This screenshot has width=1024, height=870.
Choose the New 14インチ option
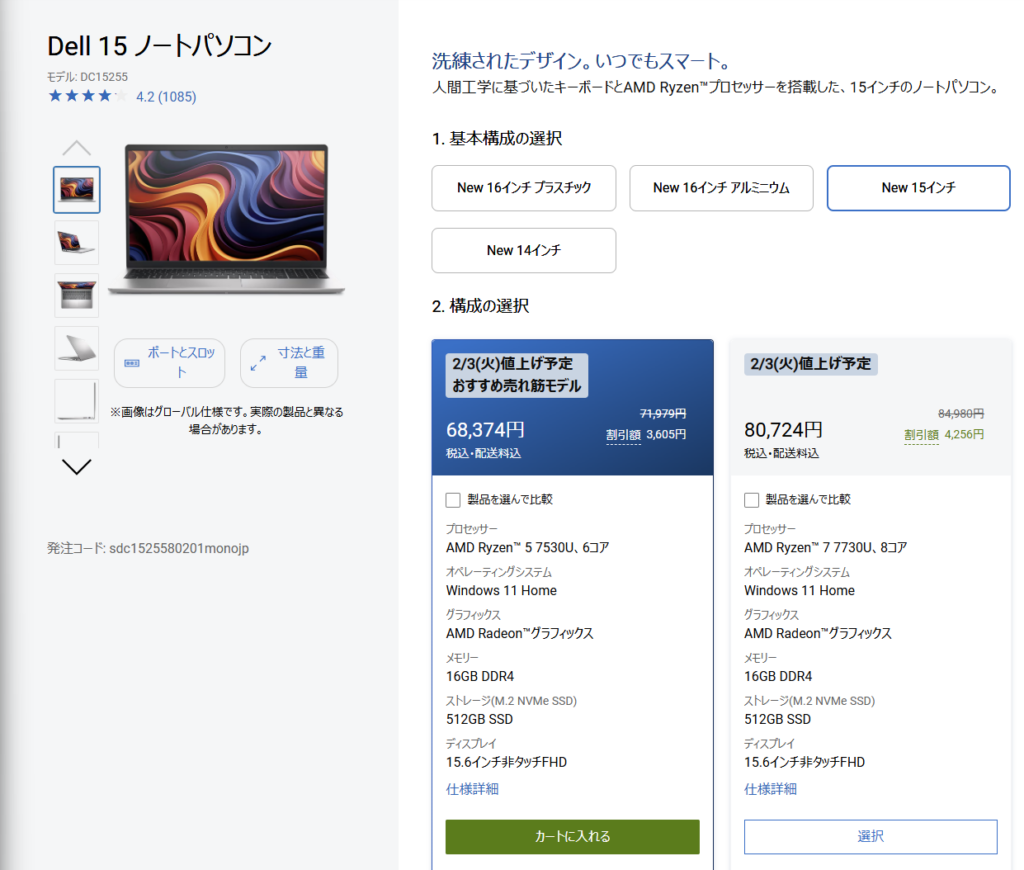[x=524, y=251]
